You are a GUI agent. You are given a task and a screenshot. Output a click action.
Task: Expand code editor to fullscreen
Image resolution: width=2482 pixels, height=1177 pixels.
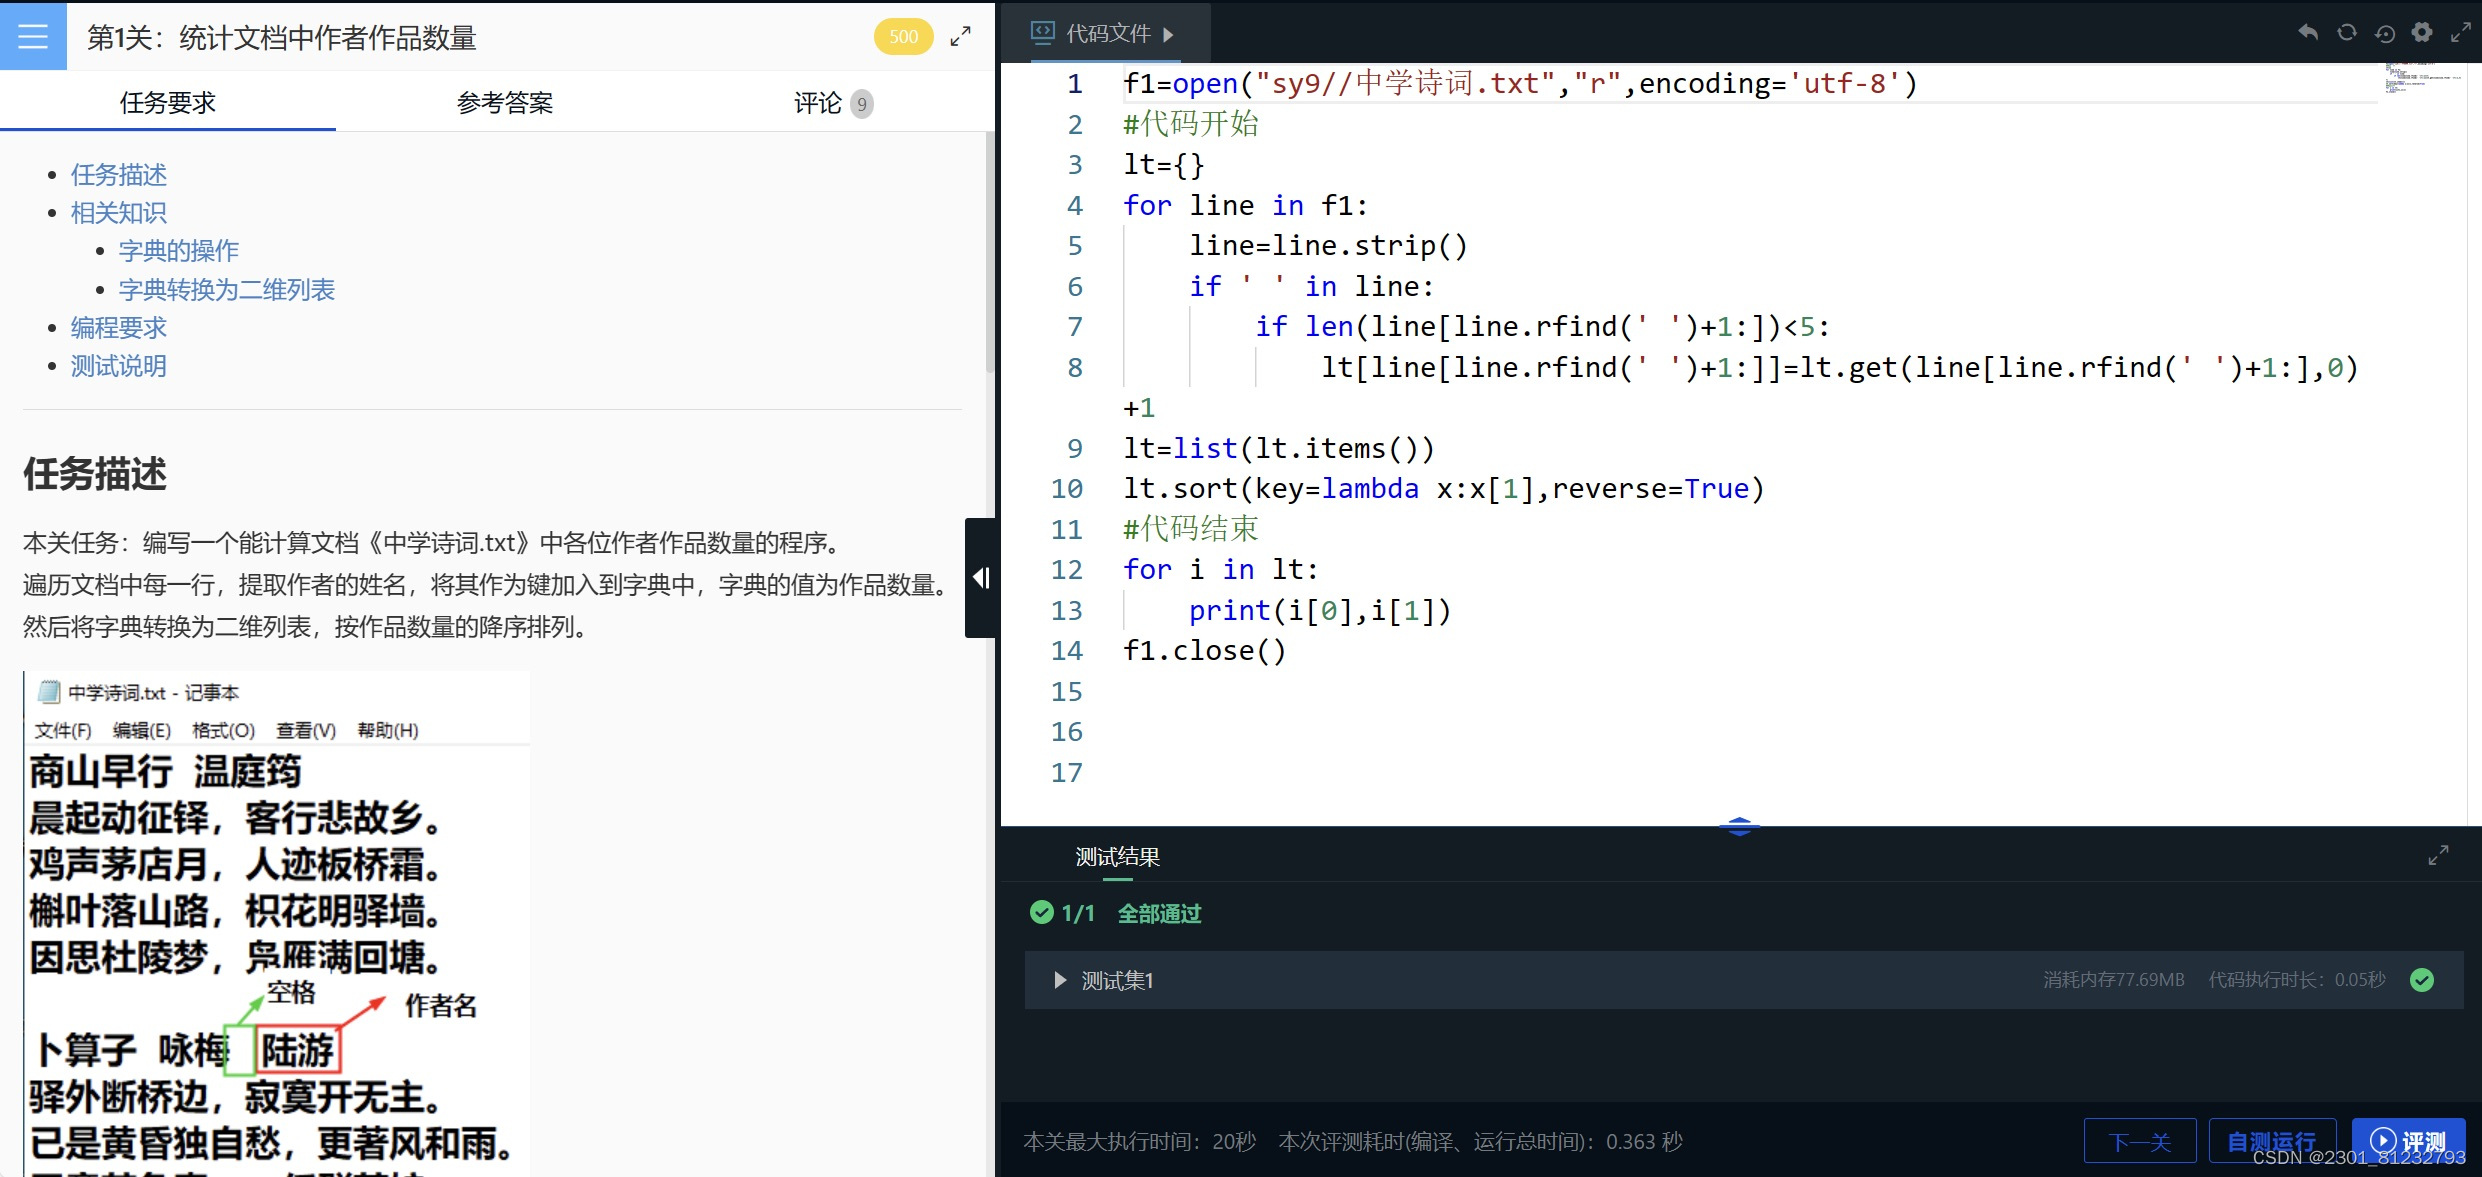2460,33
